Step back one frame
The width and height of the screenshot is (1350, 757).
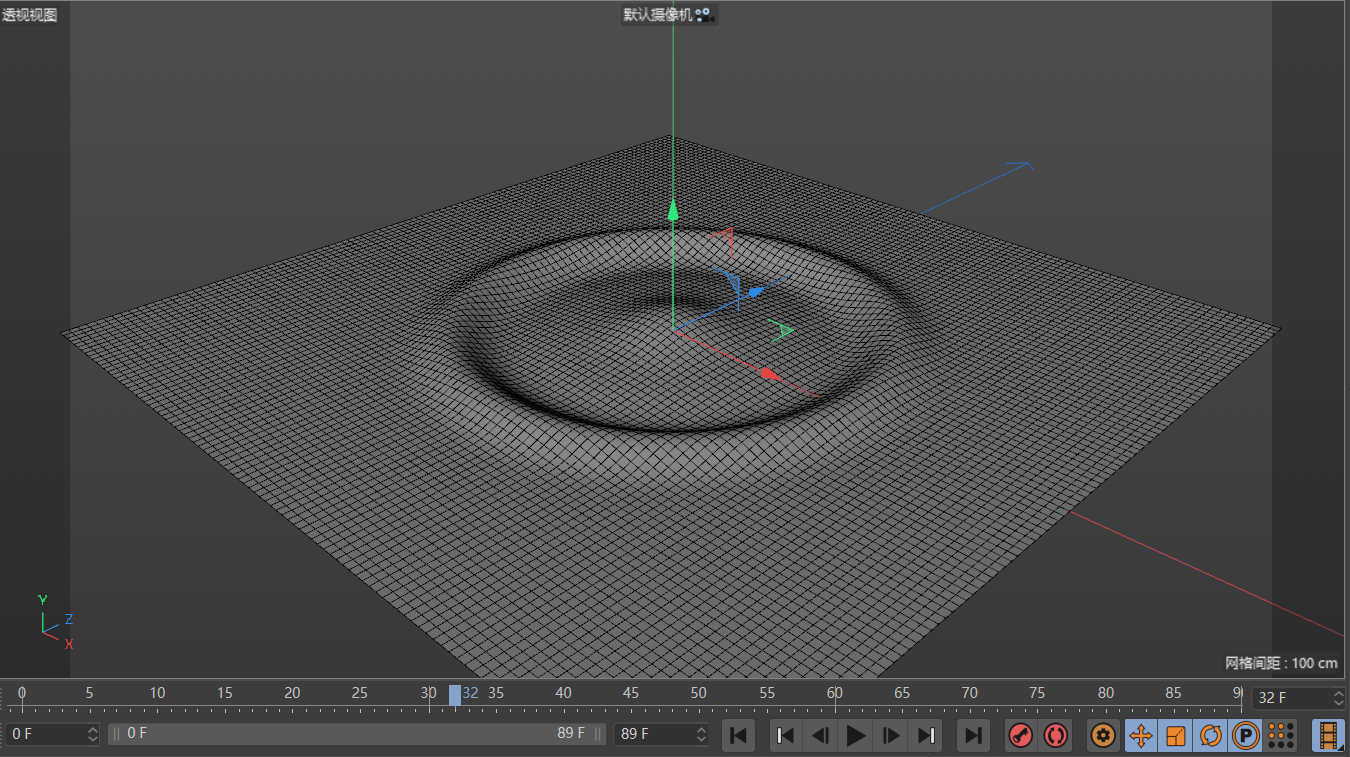(x=820, y=736)
